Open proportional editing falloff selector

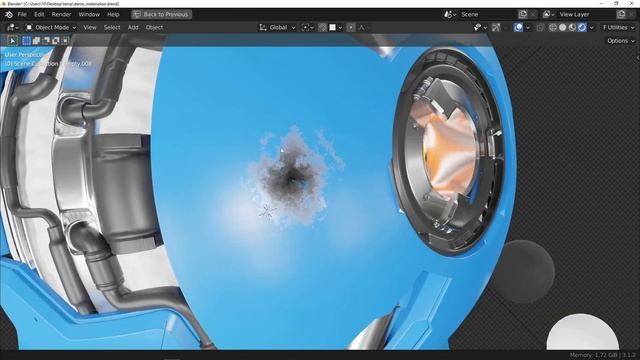coord(362,27)
